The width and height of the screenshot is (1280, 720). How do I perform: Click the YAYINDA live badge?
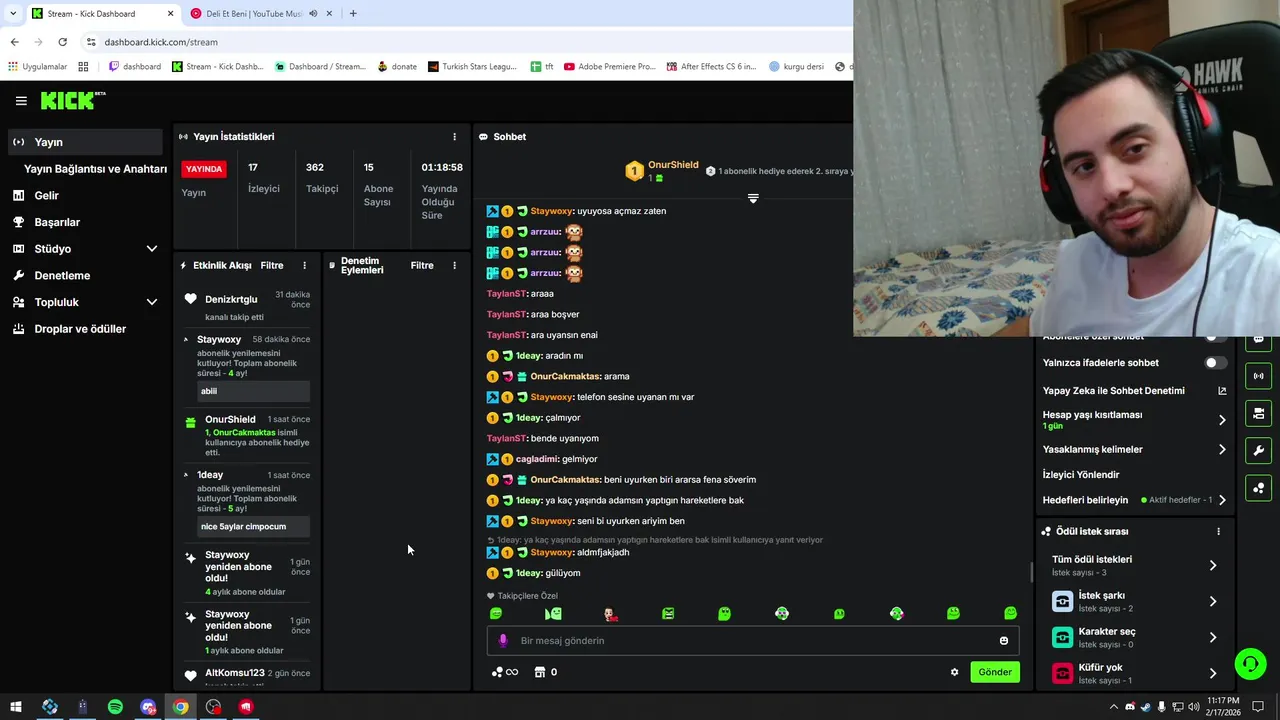coord(204,169)
